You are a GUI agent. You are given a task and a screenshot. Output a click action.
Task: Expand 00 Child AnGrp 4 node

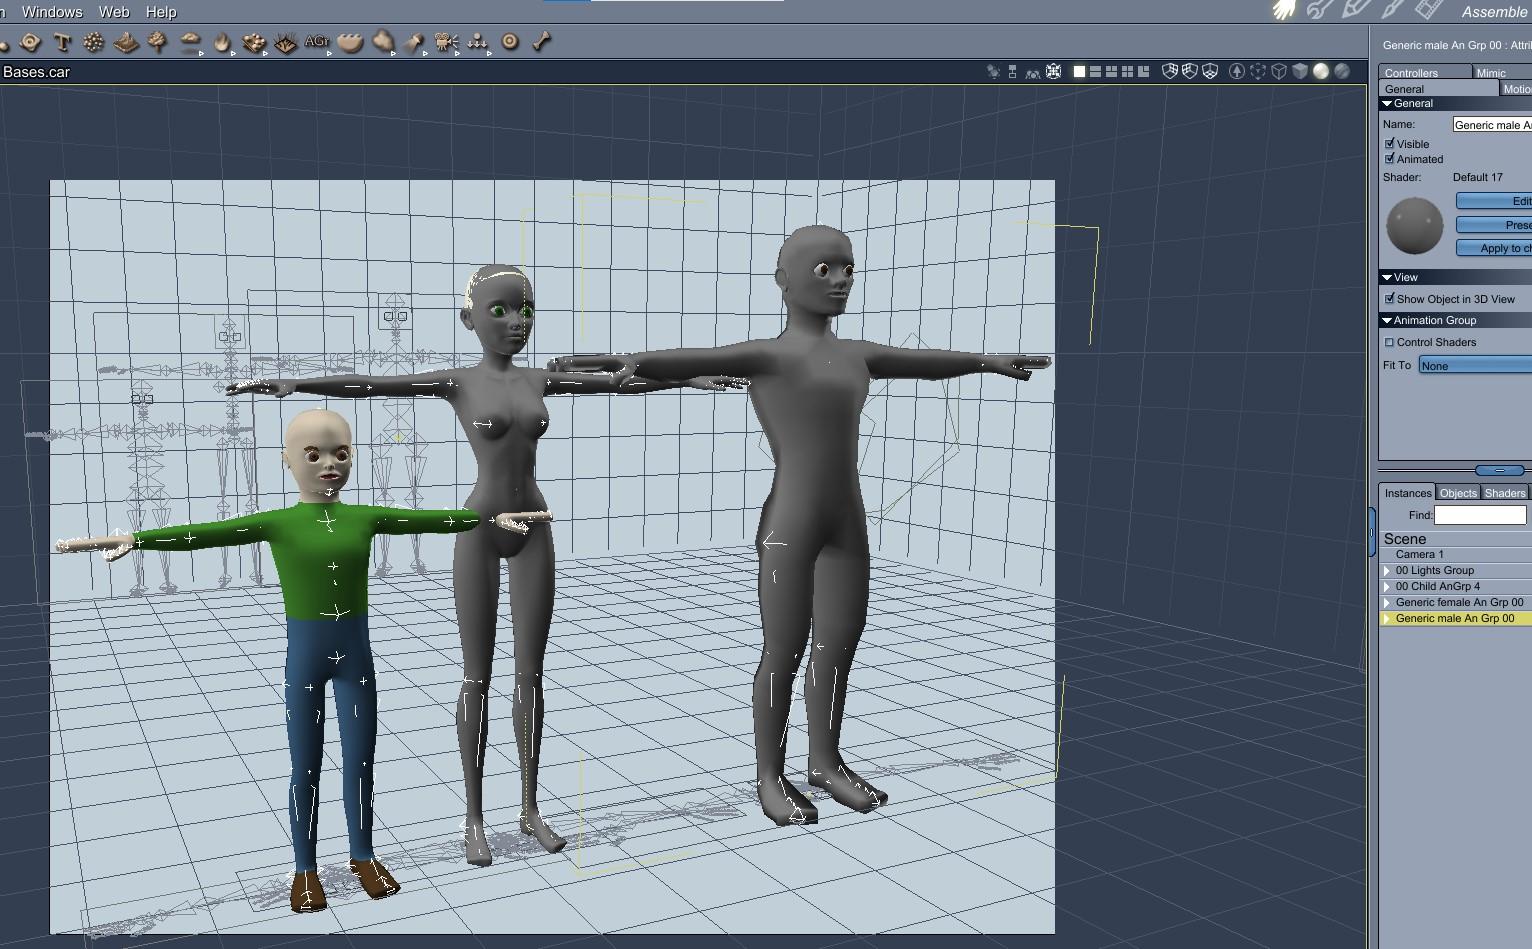click(1387, 587)
